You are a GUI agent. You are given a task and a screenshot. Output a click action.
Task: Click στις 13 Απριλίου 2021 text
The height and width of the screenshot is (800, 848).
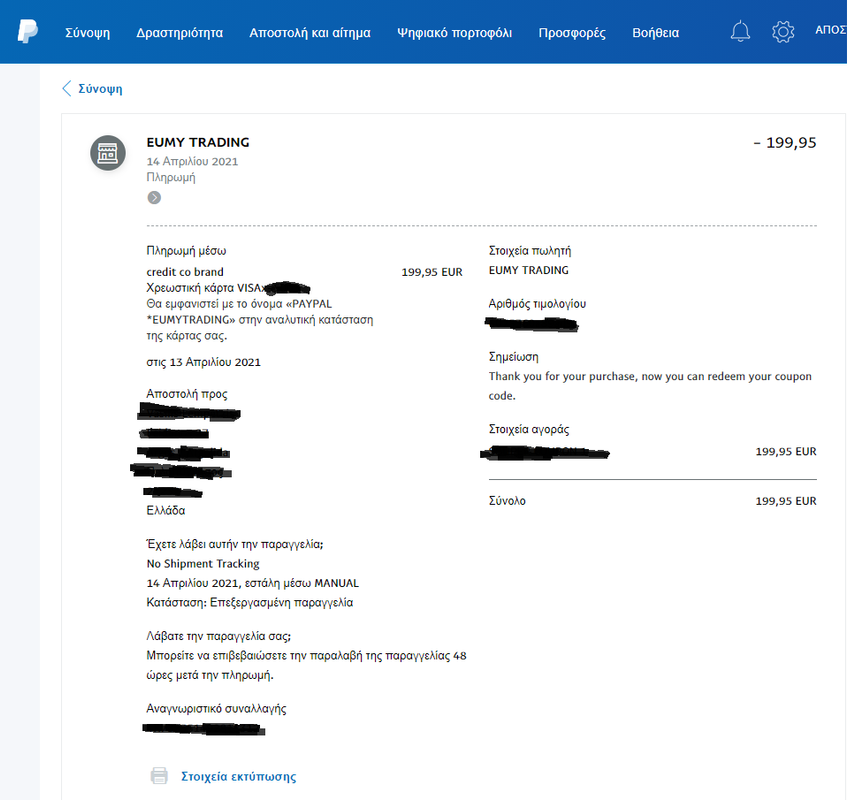pyautogui.click(x=203, y=362)
